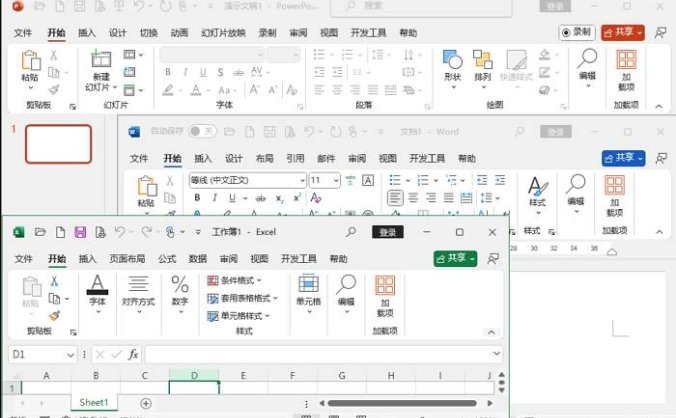Select the slide 1 thumbnail in PowerPoint
The width and height of the screenshot is (676, 418).
pos(59,144)
